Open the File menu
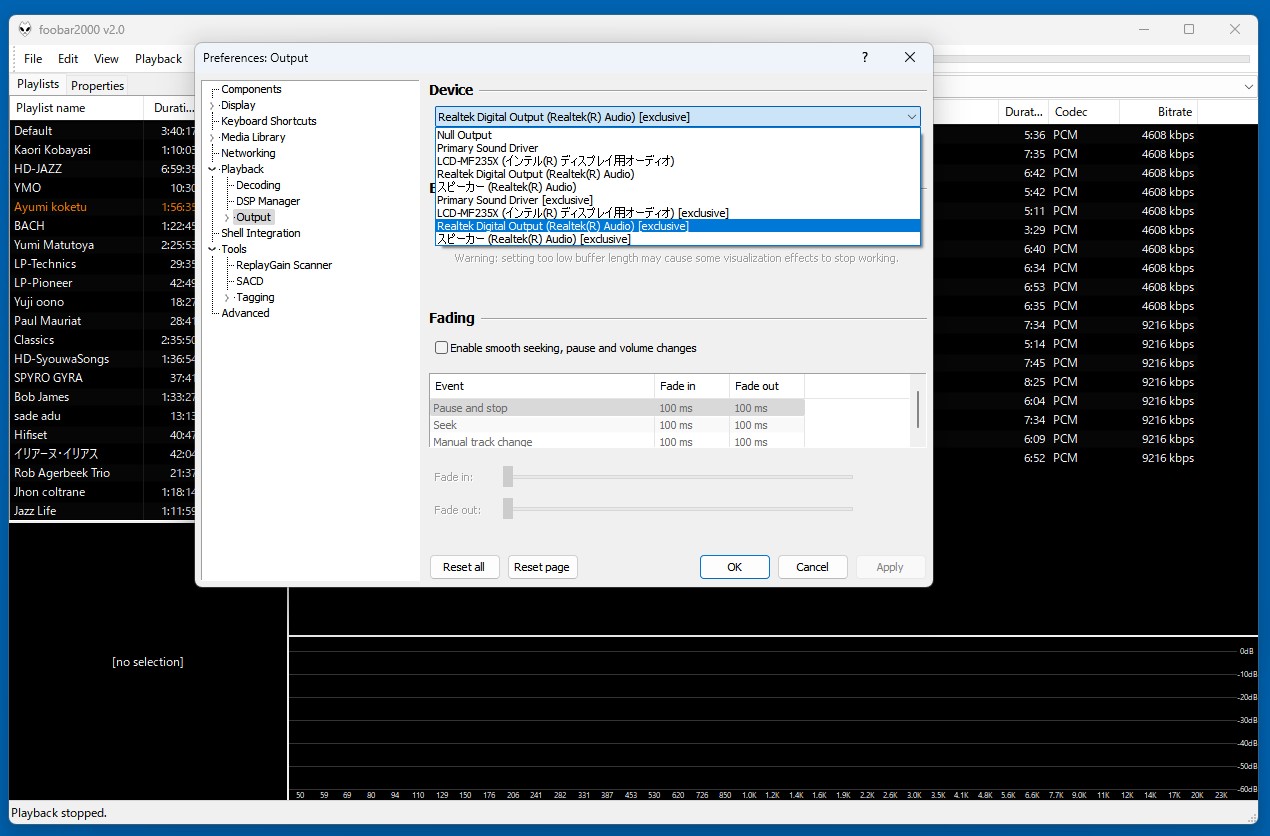The image size is (1270, 836). 33,59
